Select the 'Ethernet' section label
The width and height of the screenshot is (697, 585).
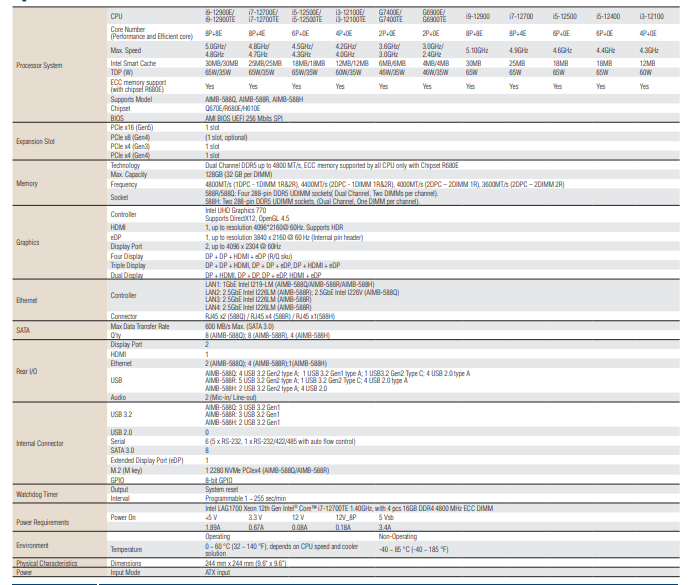(27, 301)
